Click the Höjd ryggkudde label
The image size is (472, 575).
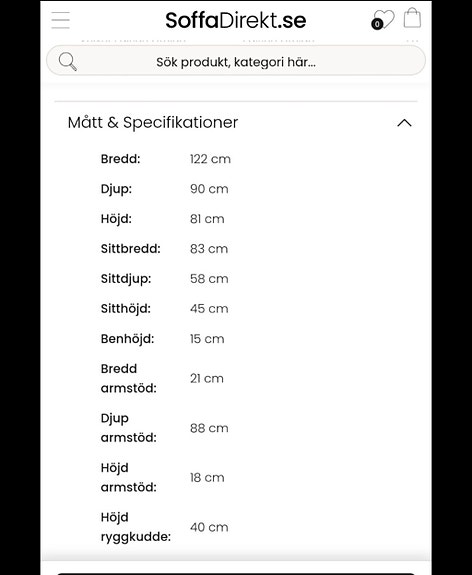[x=136, y=527]
